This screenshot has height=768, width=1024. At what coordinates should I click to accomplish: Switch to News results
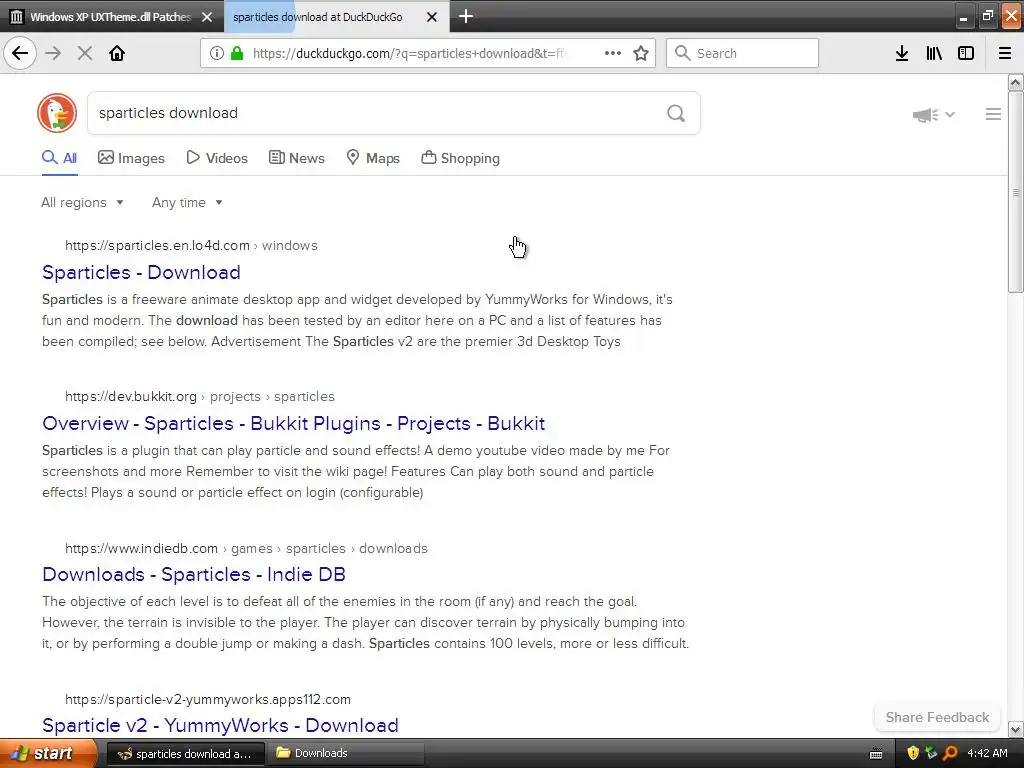click(297, 158)
